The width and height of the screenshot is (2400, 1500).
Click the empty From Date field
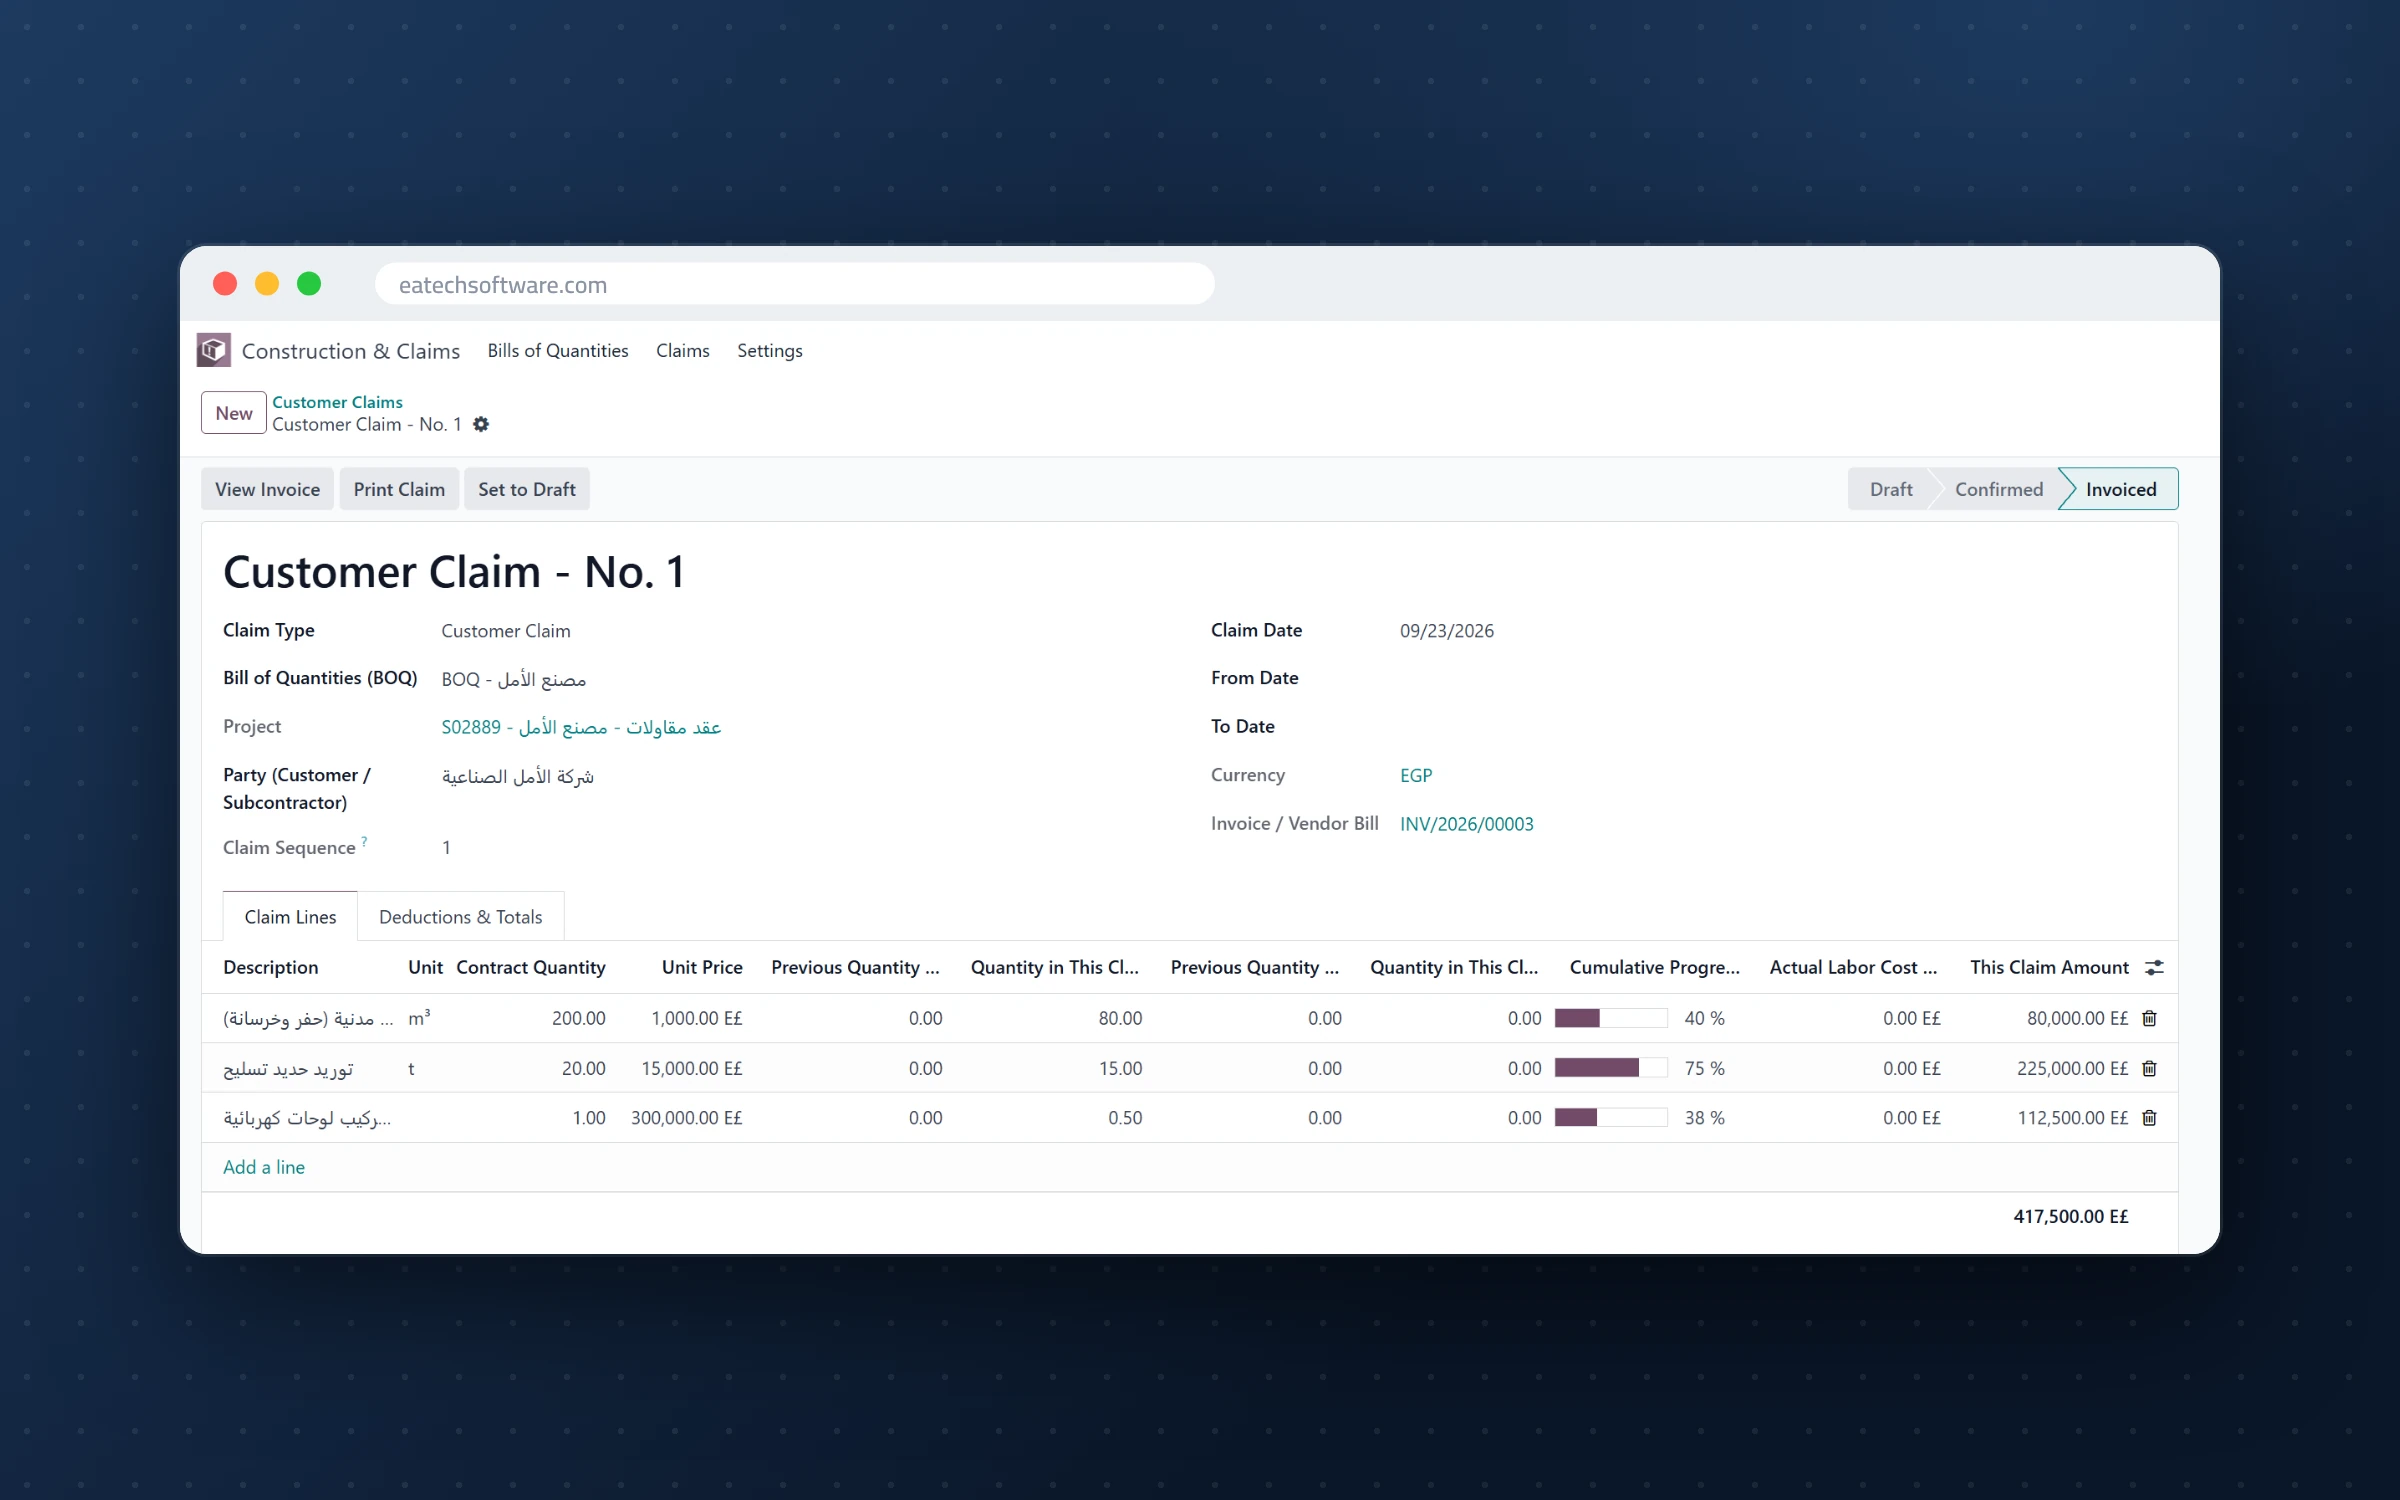pos(1780,678)
